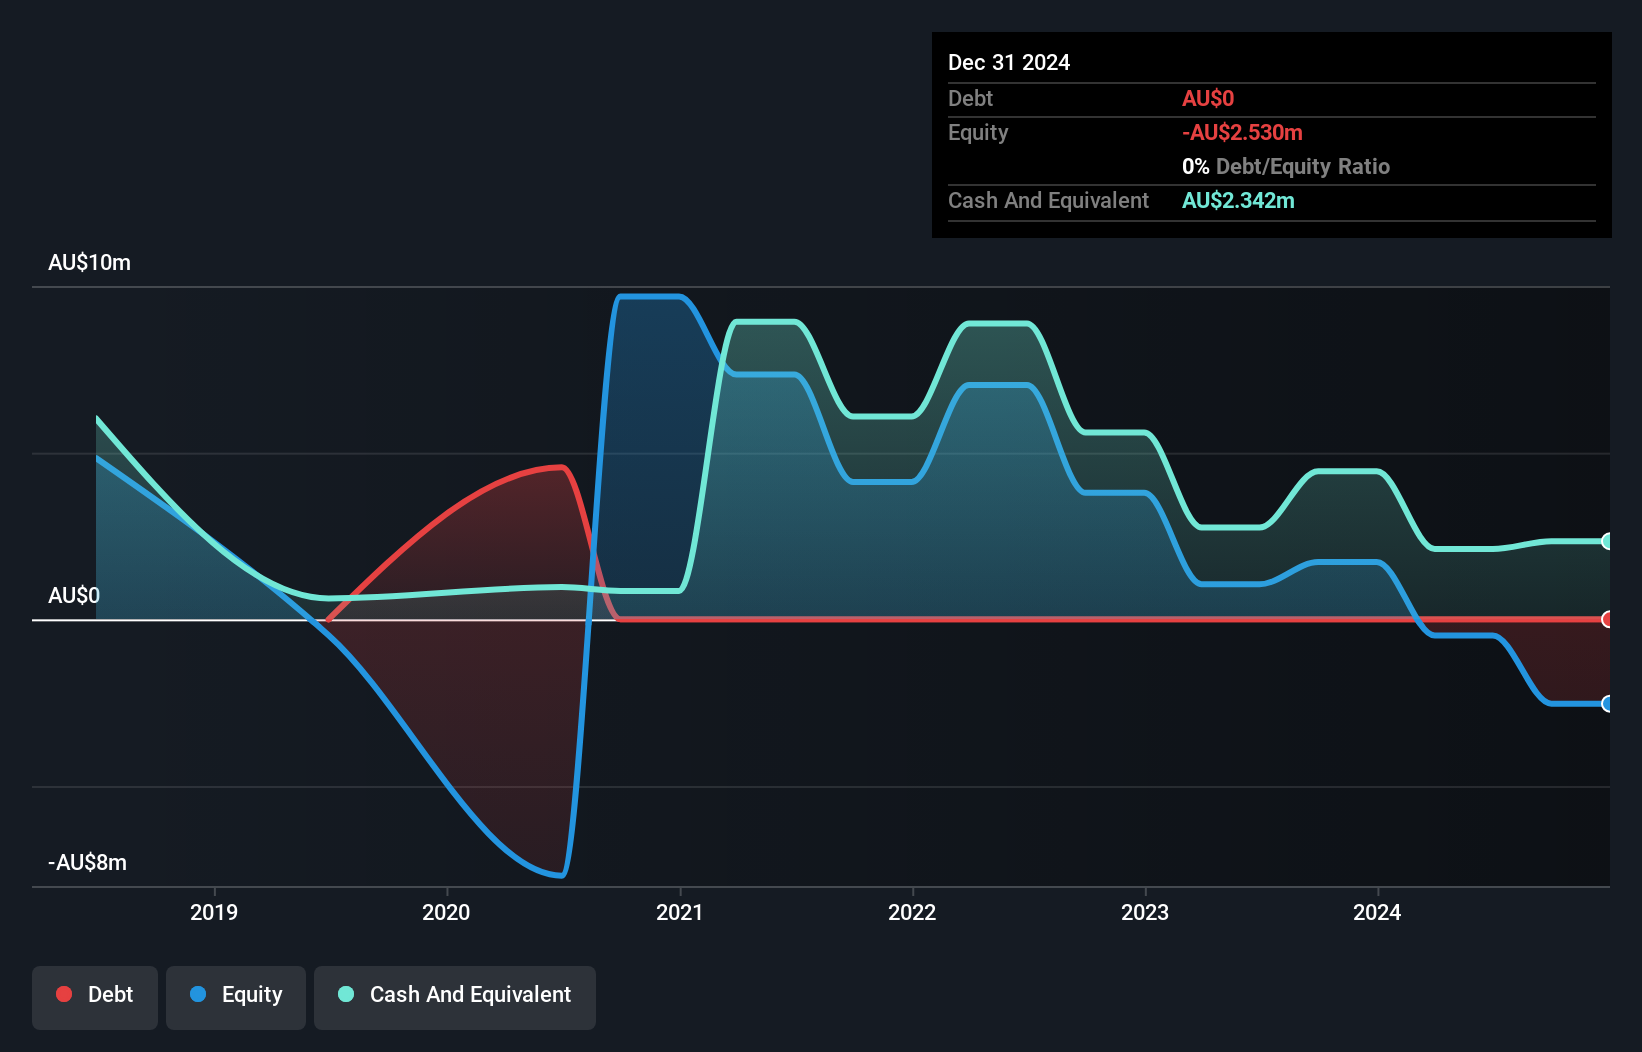Click the Debt row label in tooltip
Image resolution: width=1642 pixels, height=1052 pixels.
970,98
